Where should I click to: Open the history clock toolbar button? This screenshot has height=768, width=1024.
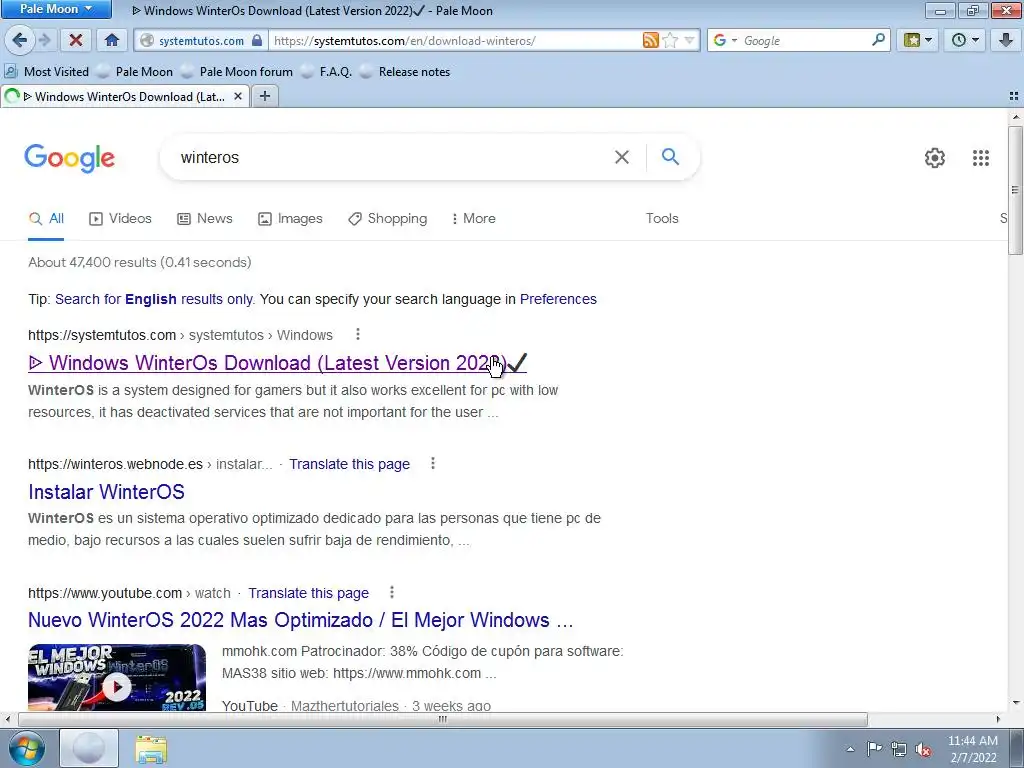point(965,40)
